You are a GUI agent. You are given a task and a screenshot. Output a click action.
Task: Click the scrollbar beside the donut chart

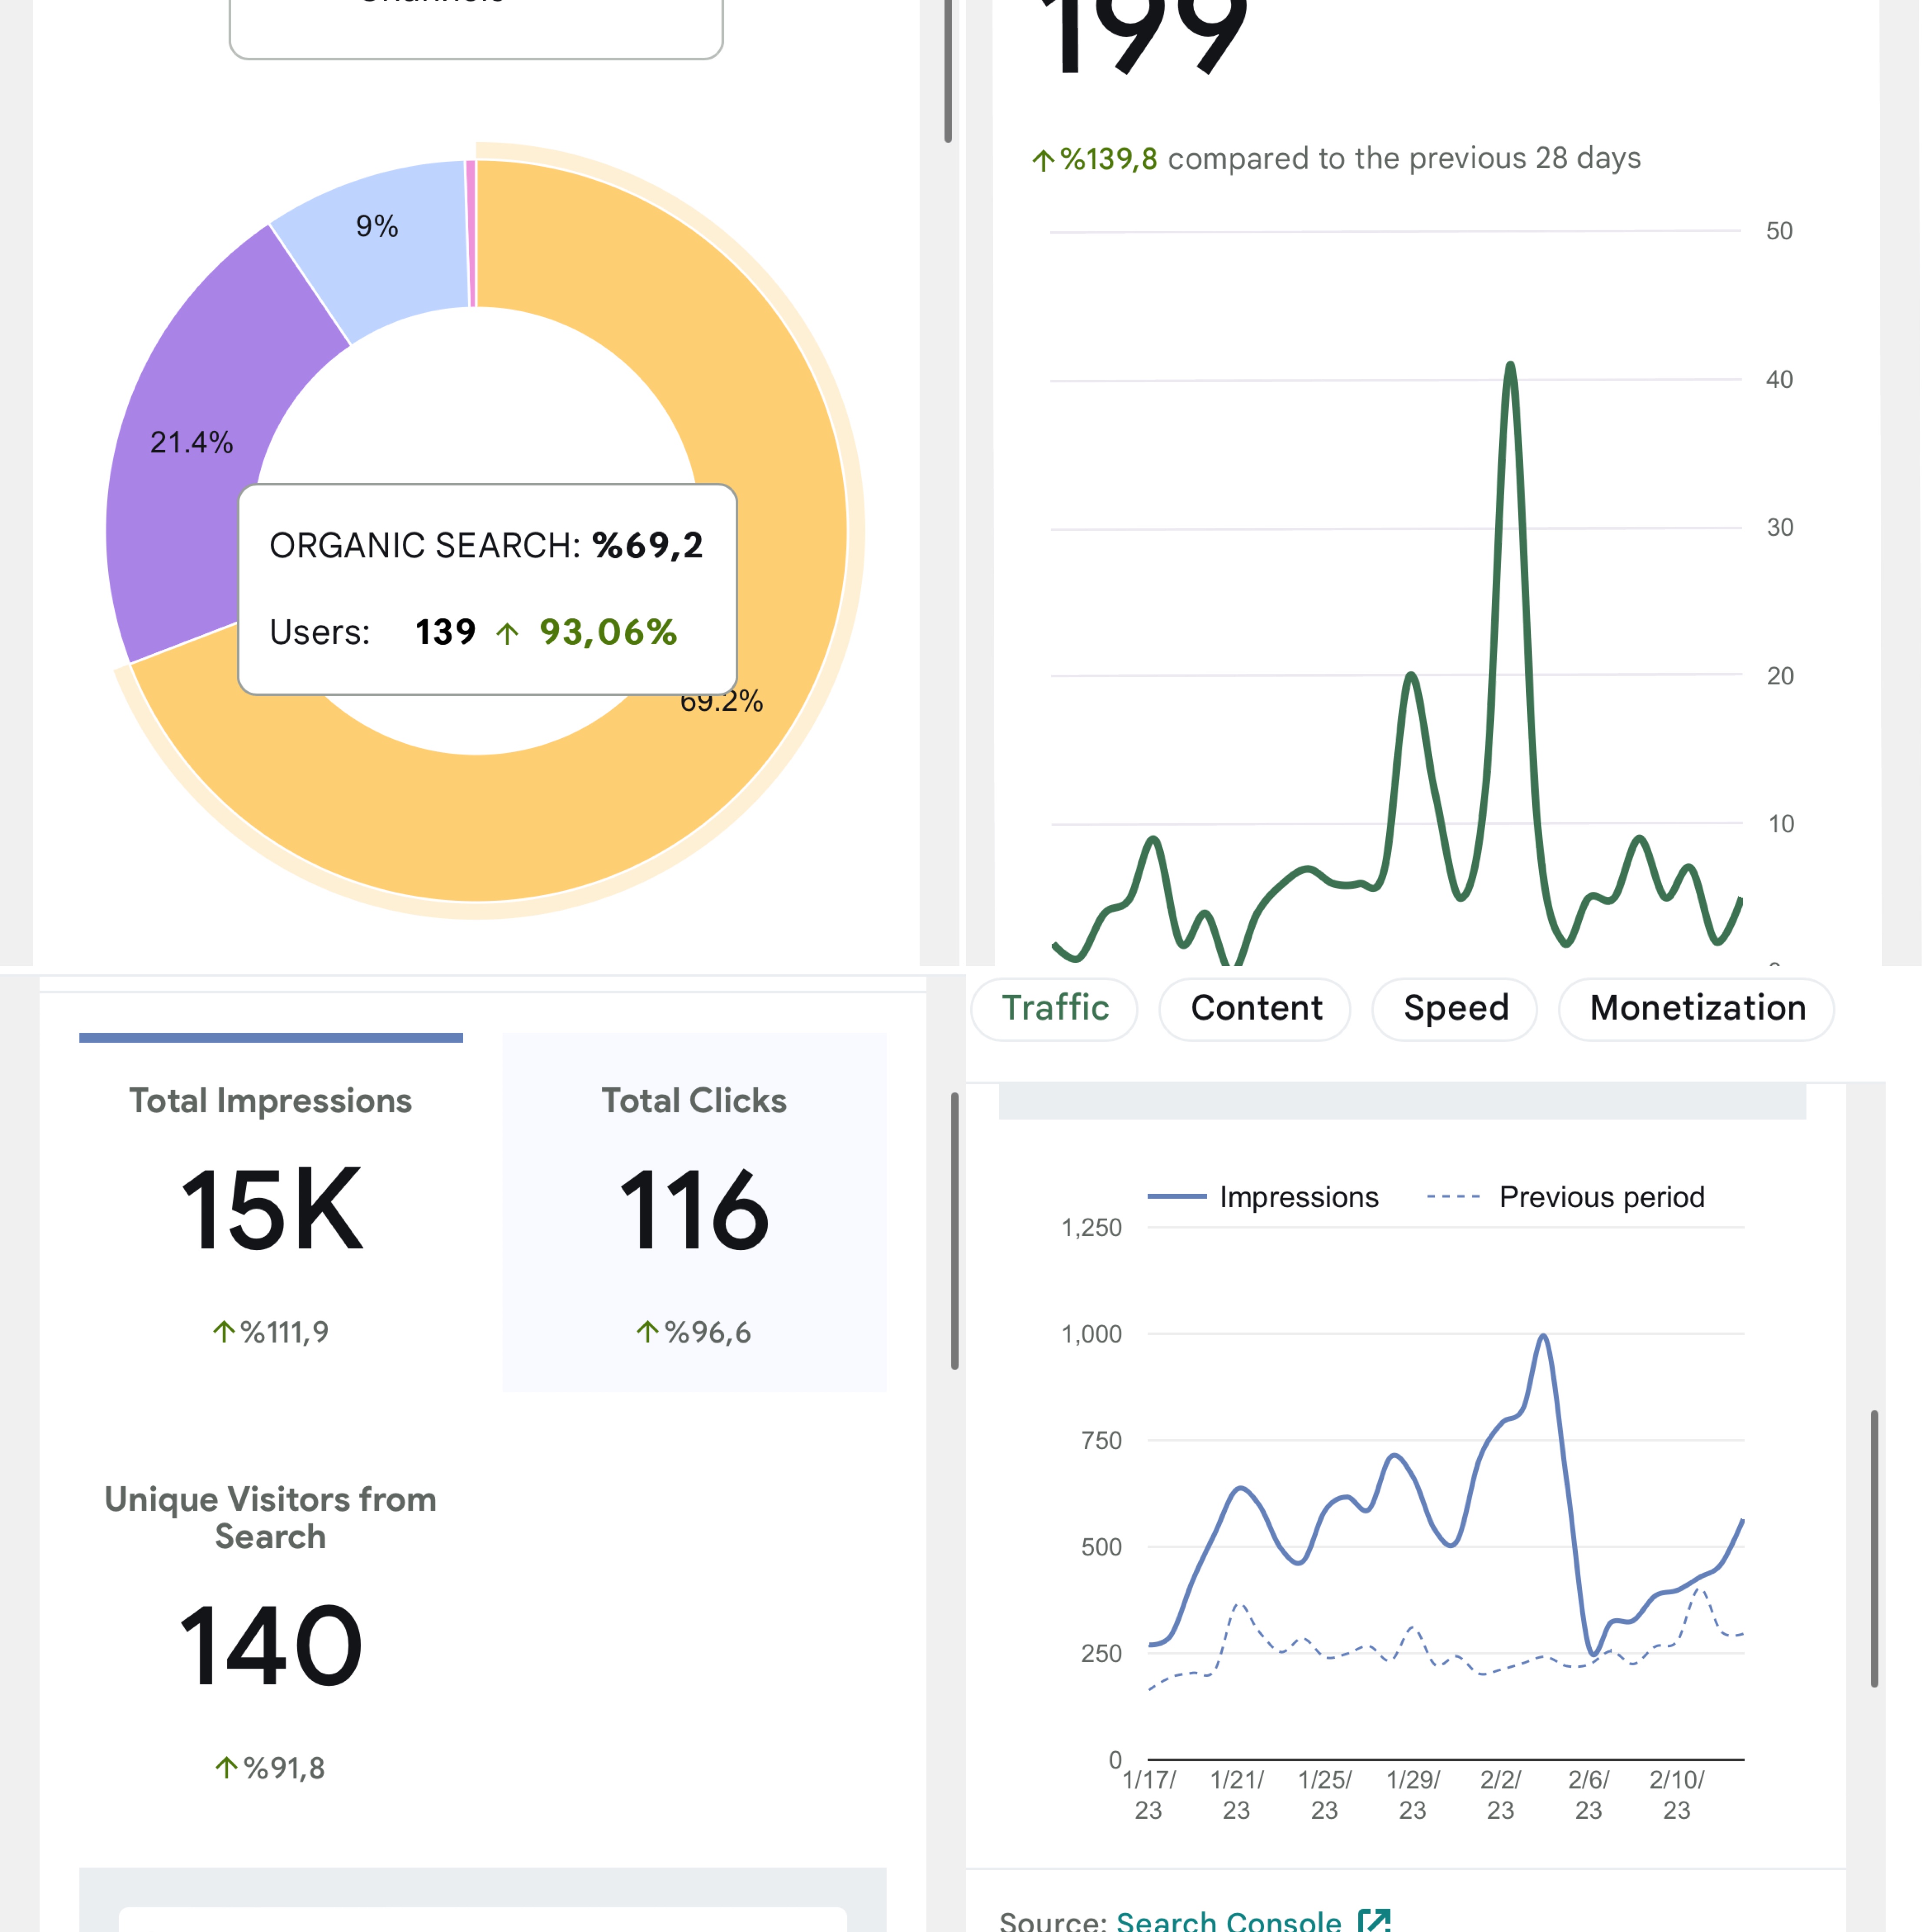(x=948, y=70)
